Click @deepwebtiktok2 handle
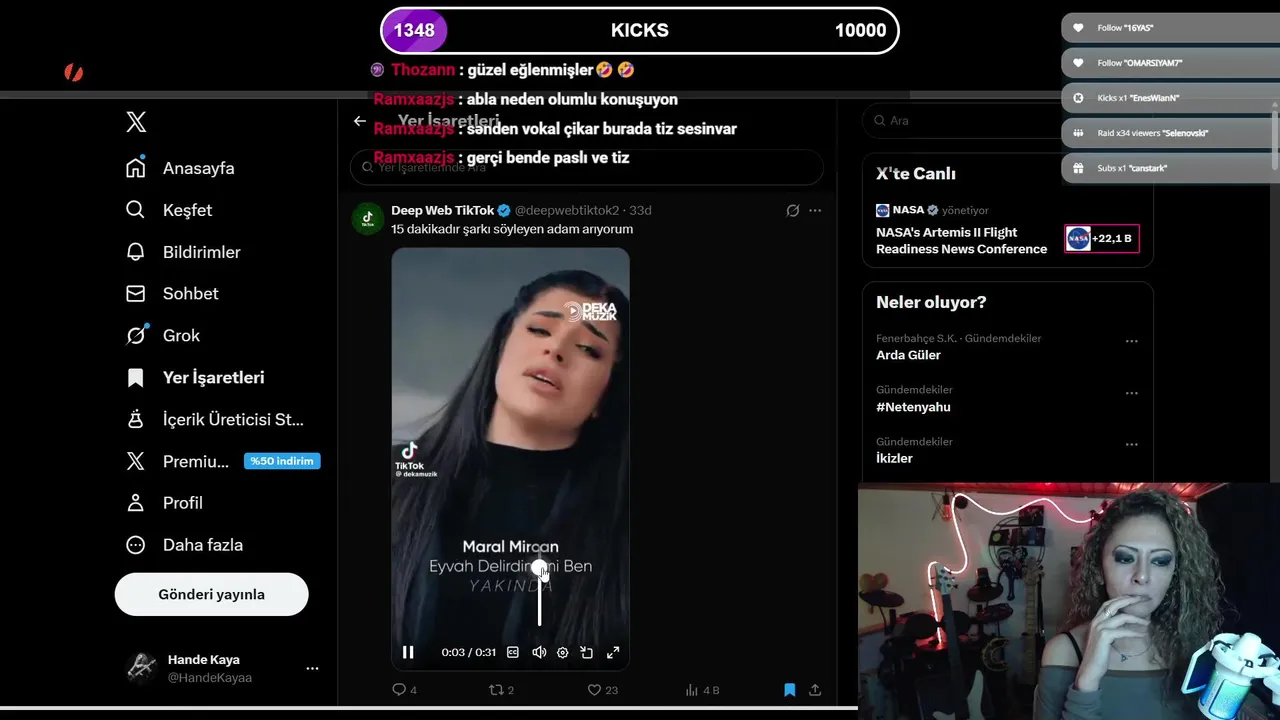 coord(567,210)
